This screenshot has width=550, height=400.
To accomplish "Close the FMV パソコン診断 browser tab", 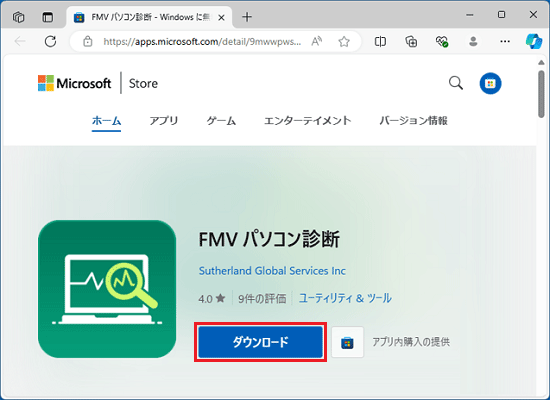I will [x=221, y=18].
